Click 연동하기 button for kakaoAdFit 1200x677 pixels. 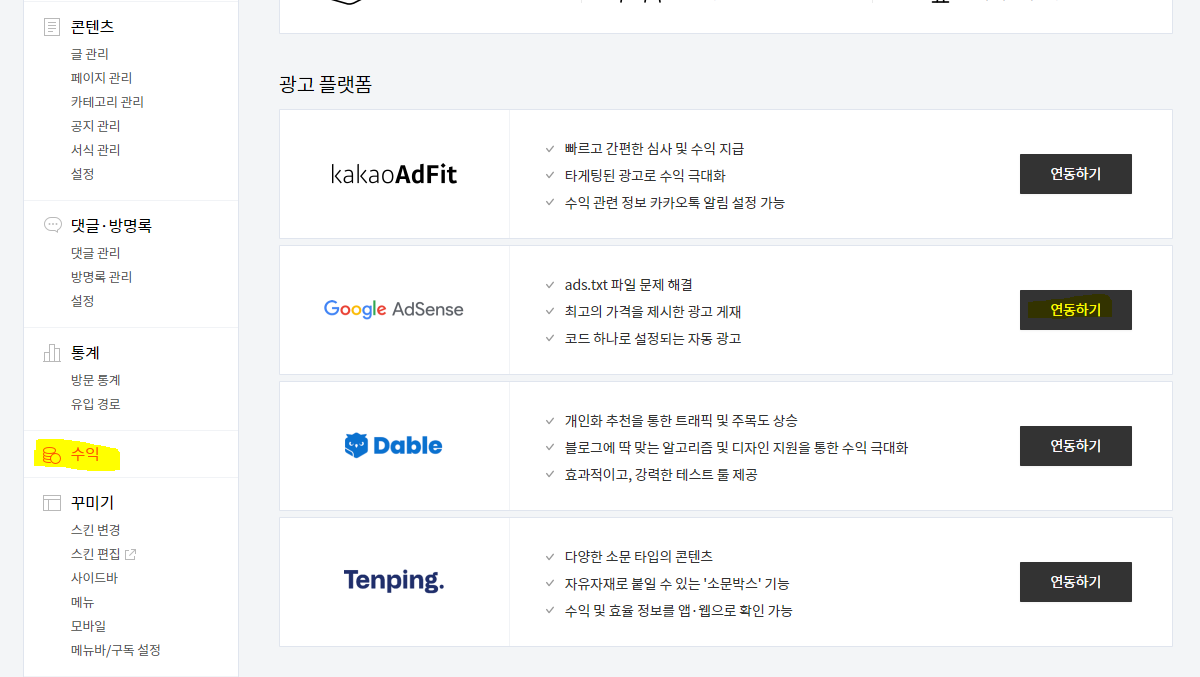[1076, 174]
